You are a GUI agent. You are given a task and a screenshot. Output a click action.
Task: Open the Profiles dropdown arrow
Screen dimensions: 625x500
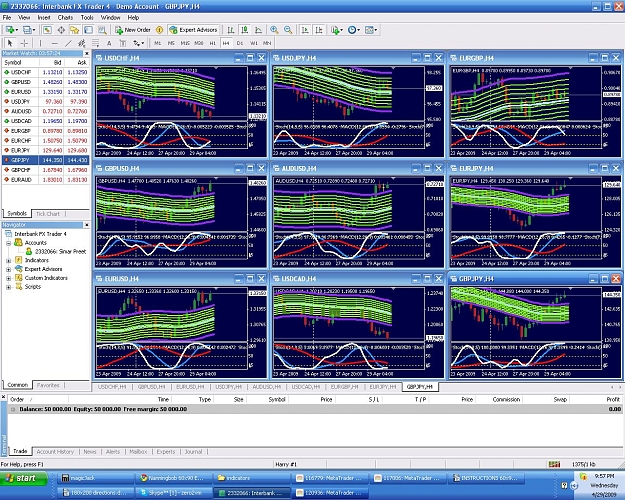click(x=34, y=30)
